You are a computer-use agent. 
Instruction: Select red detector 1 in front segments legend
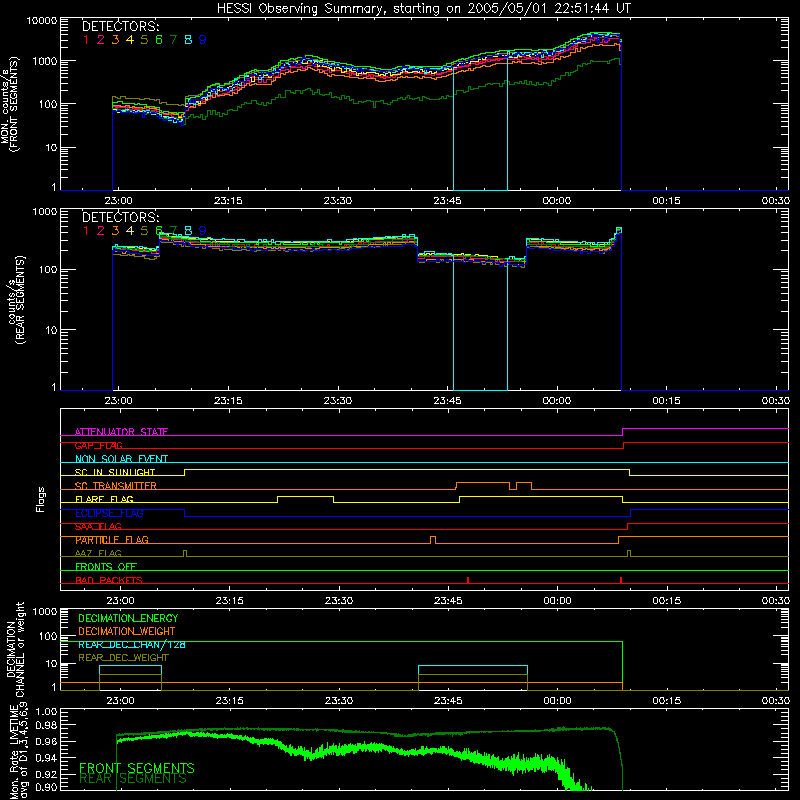(x=86, y=40)
